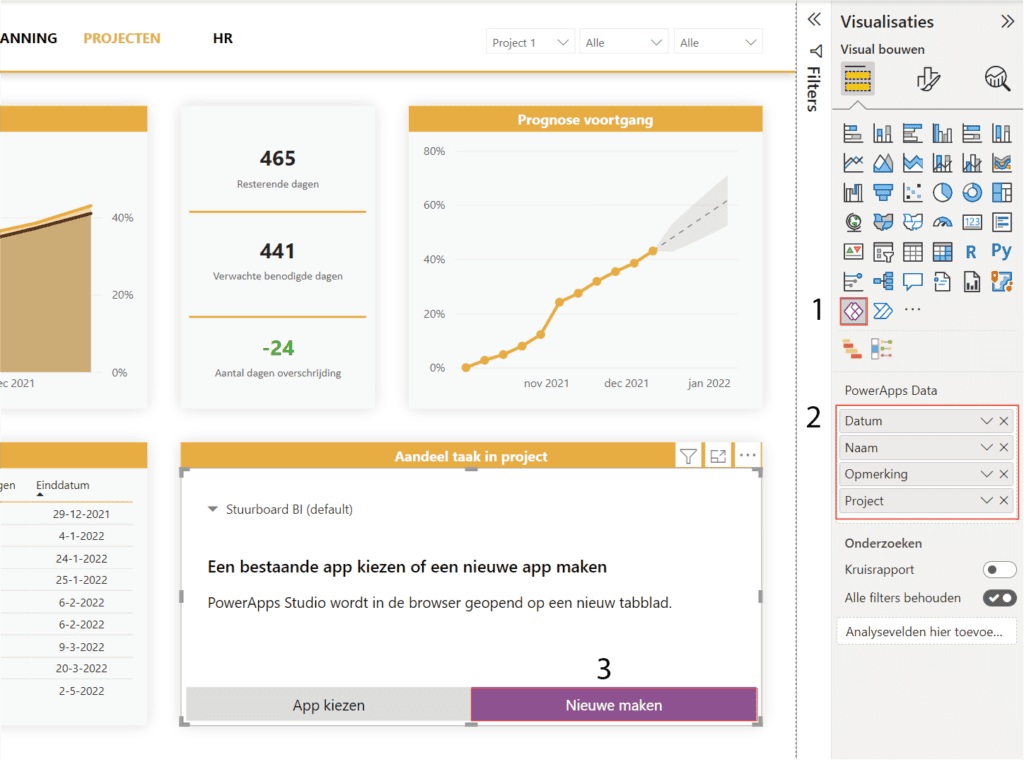The width and height of the screenshot is (1024, 760).
Task: Select the ribbon chart visual
Action: tap(1001, 163)
